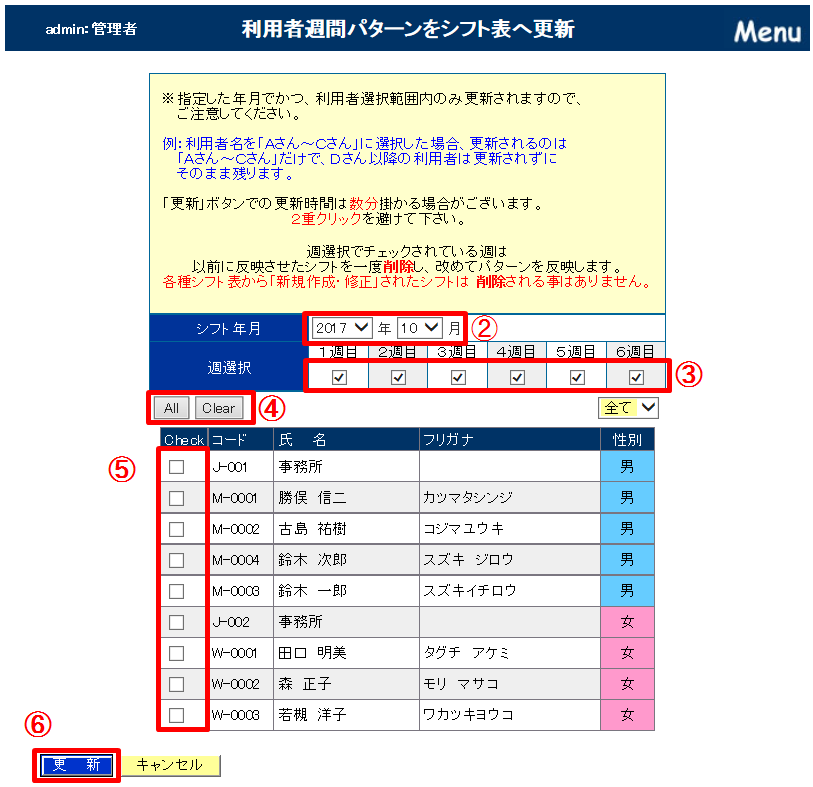Tick the checkbox for 古島 祐樹
The width and height of the screenshot is (813, 787).
177,529
